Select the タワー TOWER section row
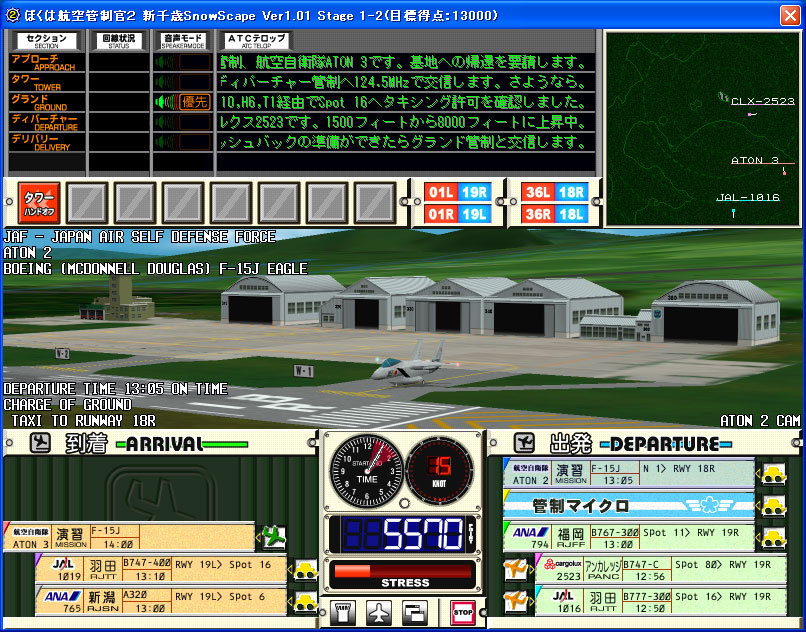Viewport: 806px width, 632px height. point(46,82)
